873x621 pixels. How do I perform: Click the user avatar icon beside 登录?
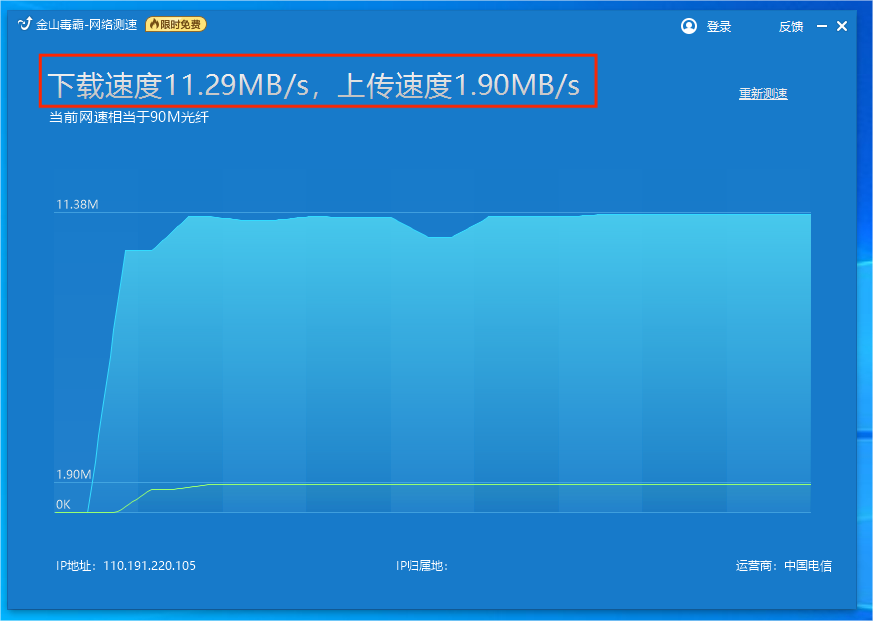point(688,26)
